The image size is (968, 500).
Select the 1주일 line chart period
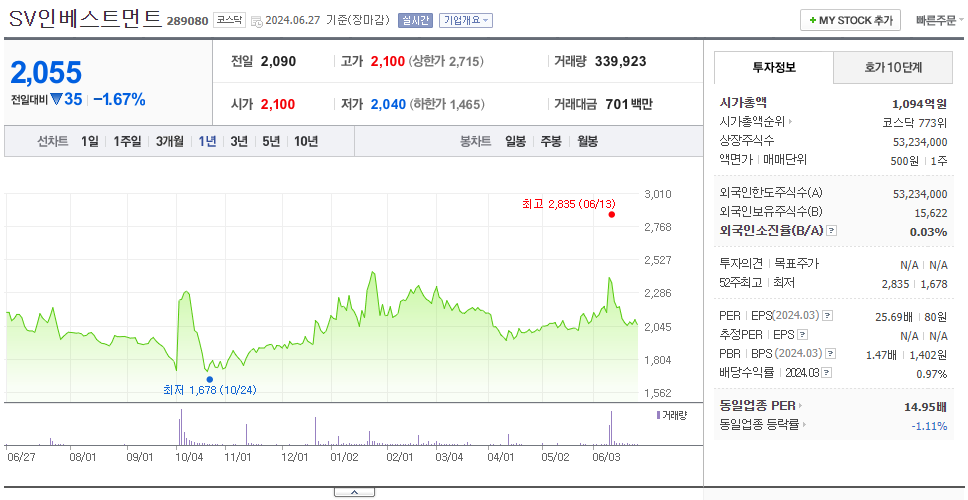127,141
